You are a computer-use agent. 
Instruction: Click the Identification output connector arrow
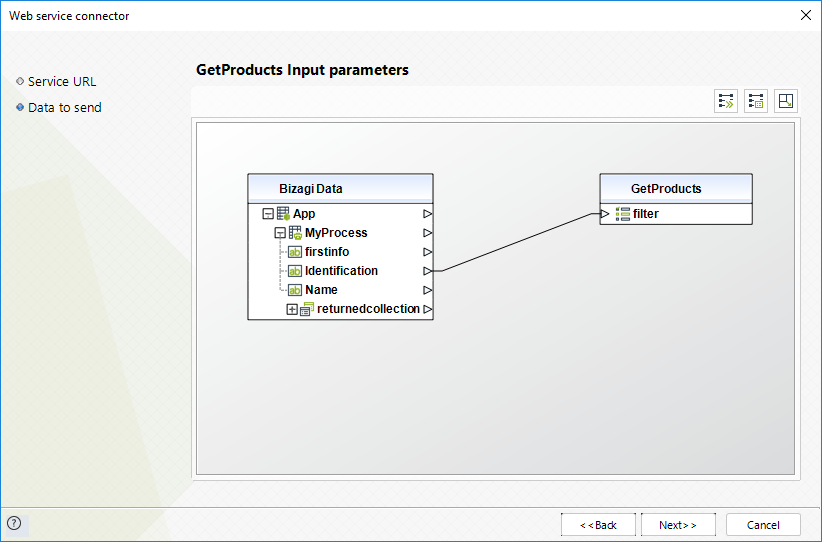428,271
